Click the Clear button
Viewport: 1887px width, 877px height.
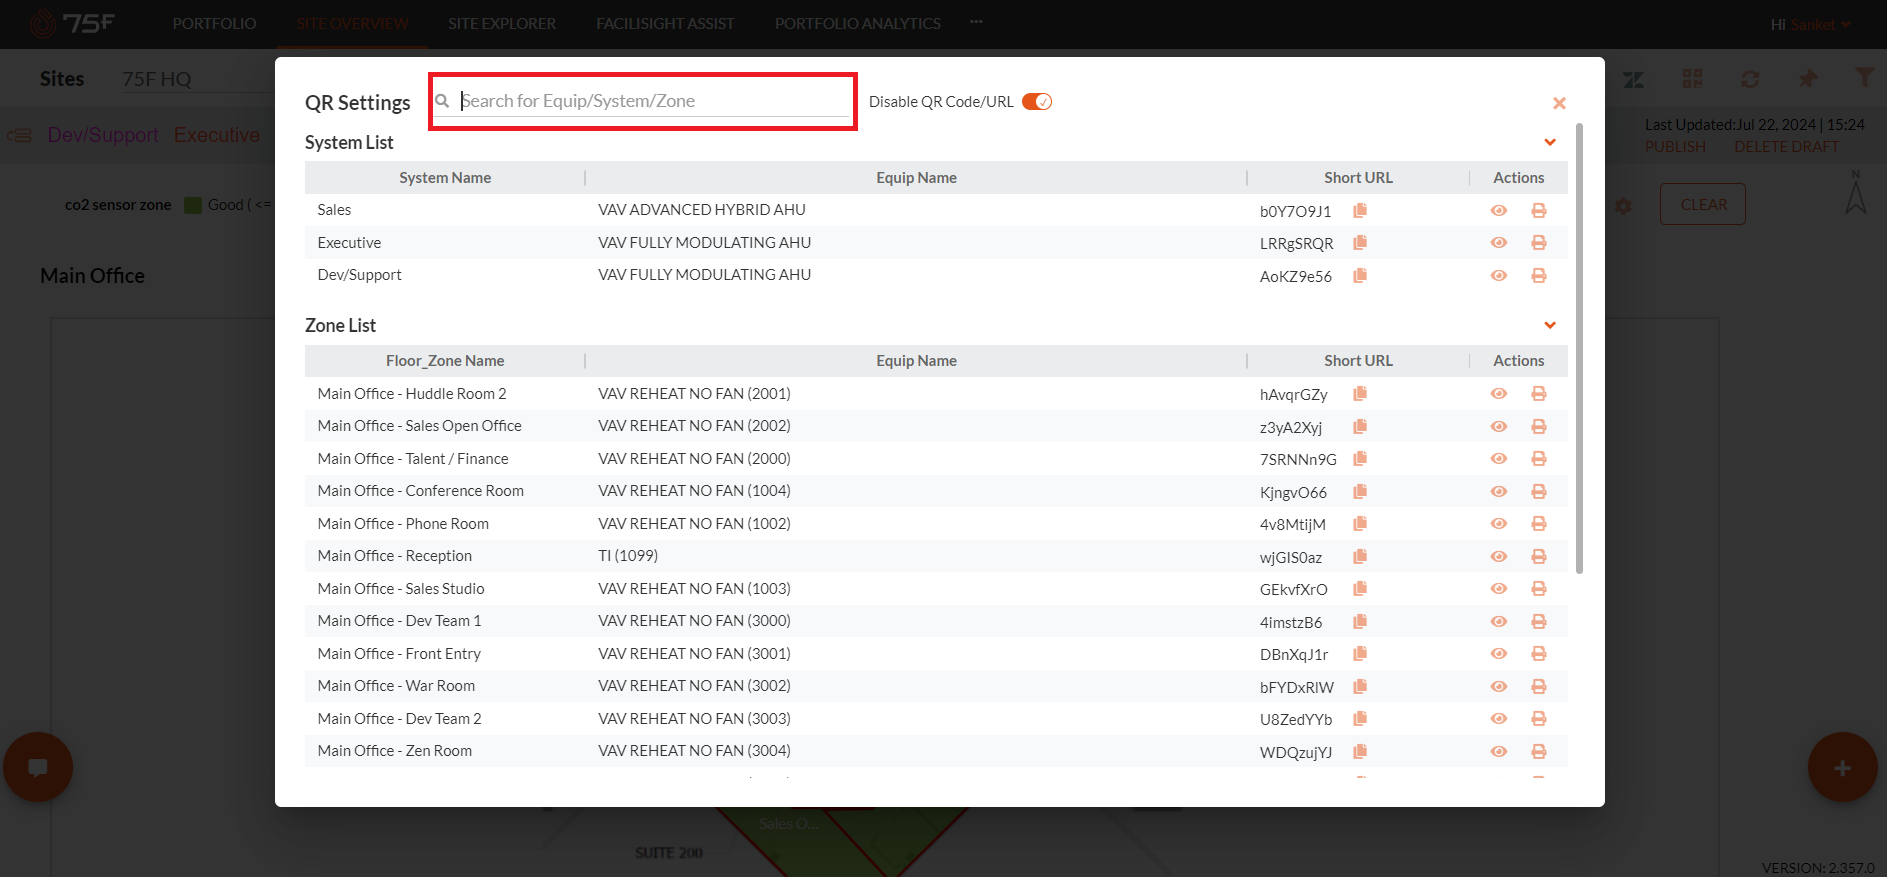pos(1703,204)
